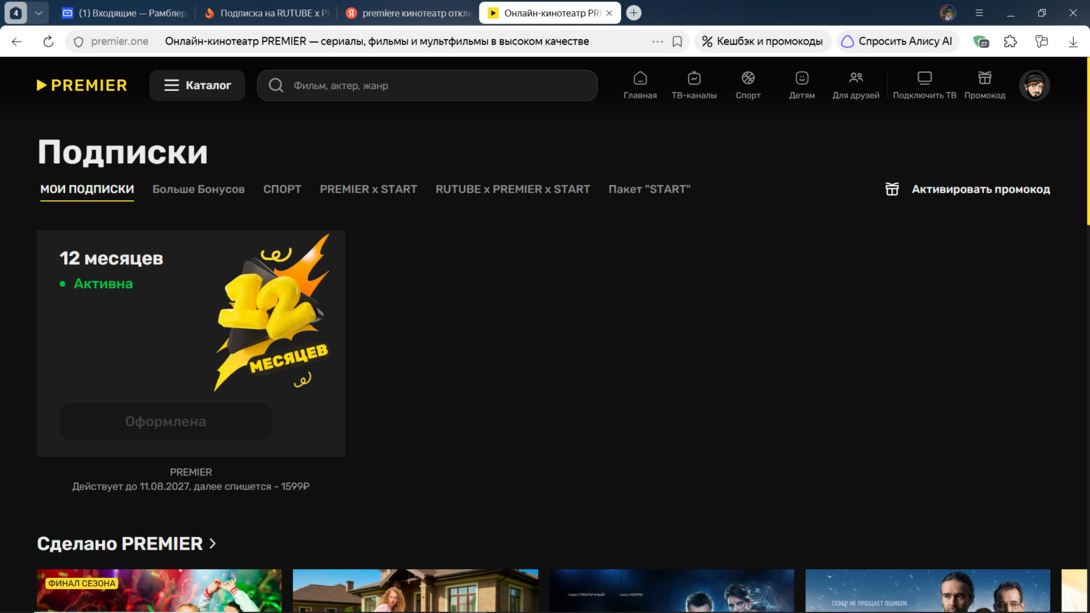Switch to Больше Бонусов tab
Image resolution: width=1090 pixels, height=613 pixels.
pos(198,189)
